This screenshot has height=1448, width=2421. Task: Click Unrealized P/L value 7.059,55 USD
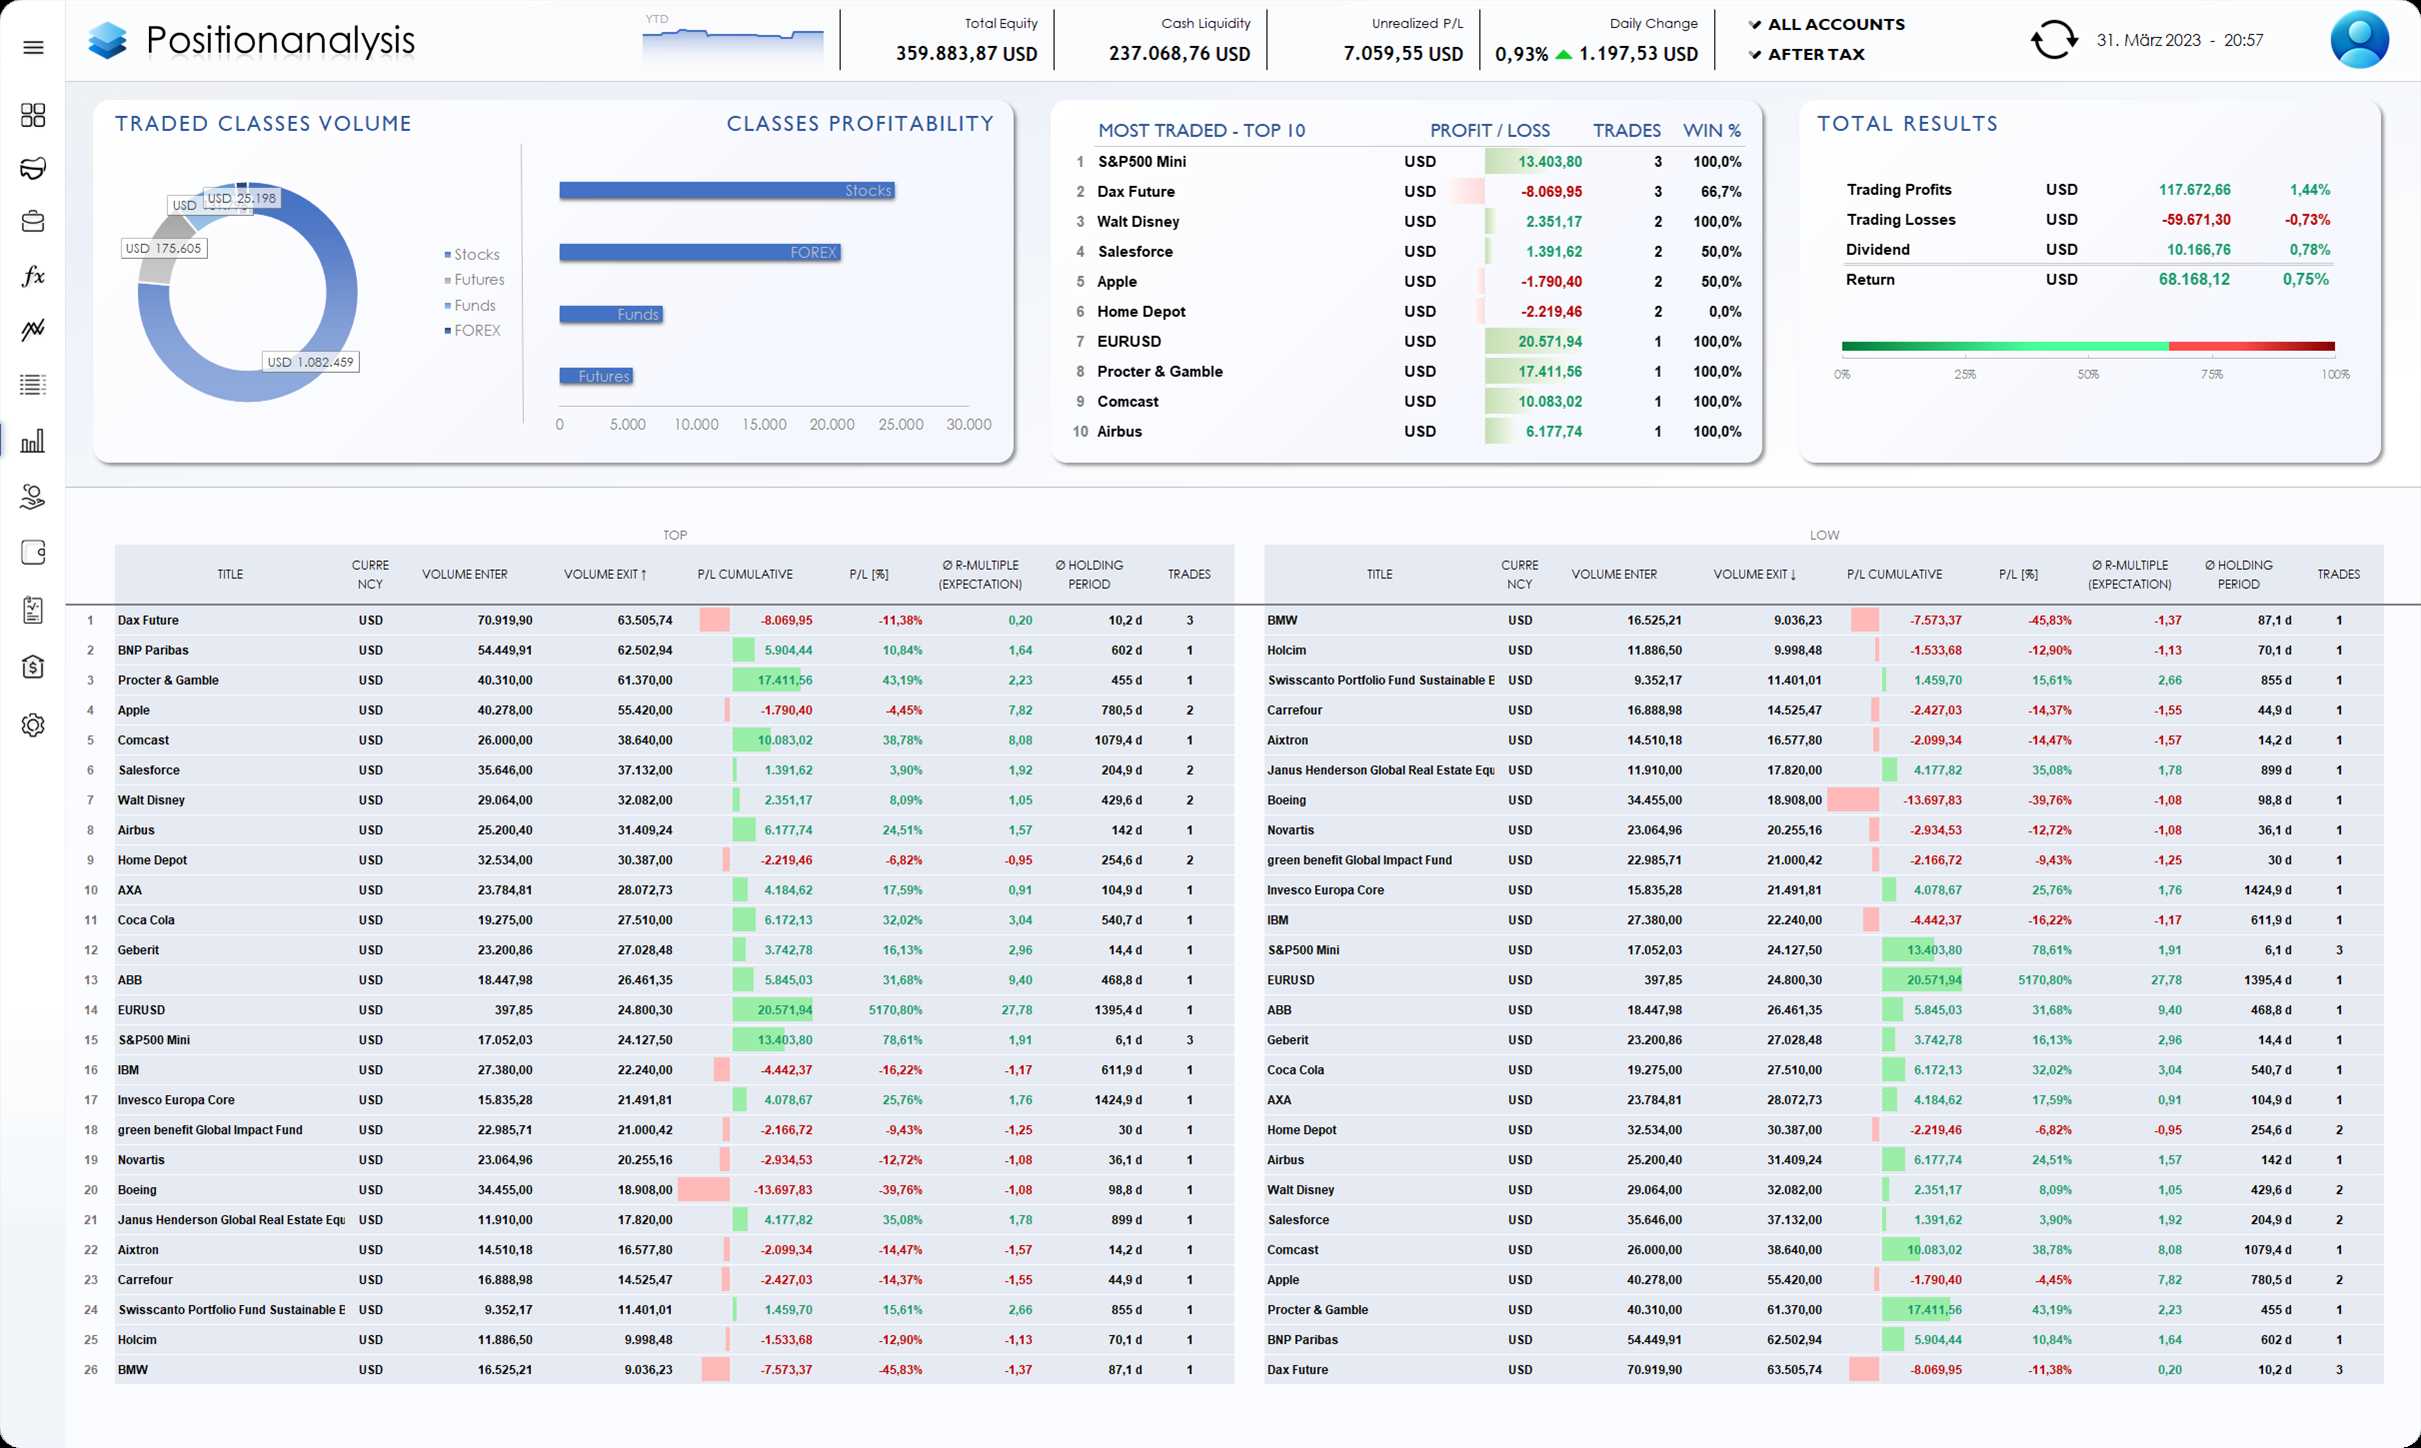(1403, 54)
